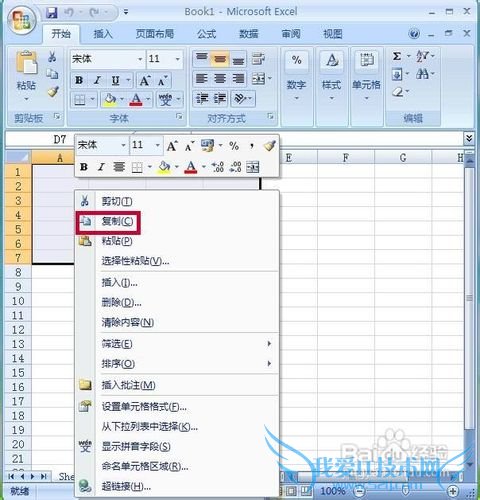This screenshot has height=500, width=480.
Task: Align text right in ribbon
Action: coord(238,79)
